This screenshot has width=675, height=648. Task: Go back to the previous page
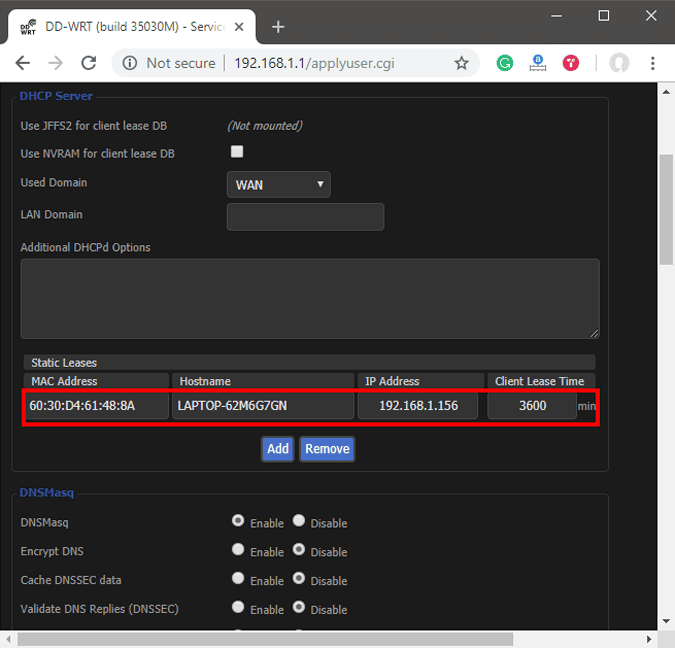22,63
